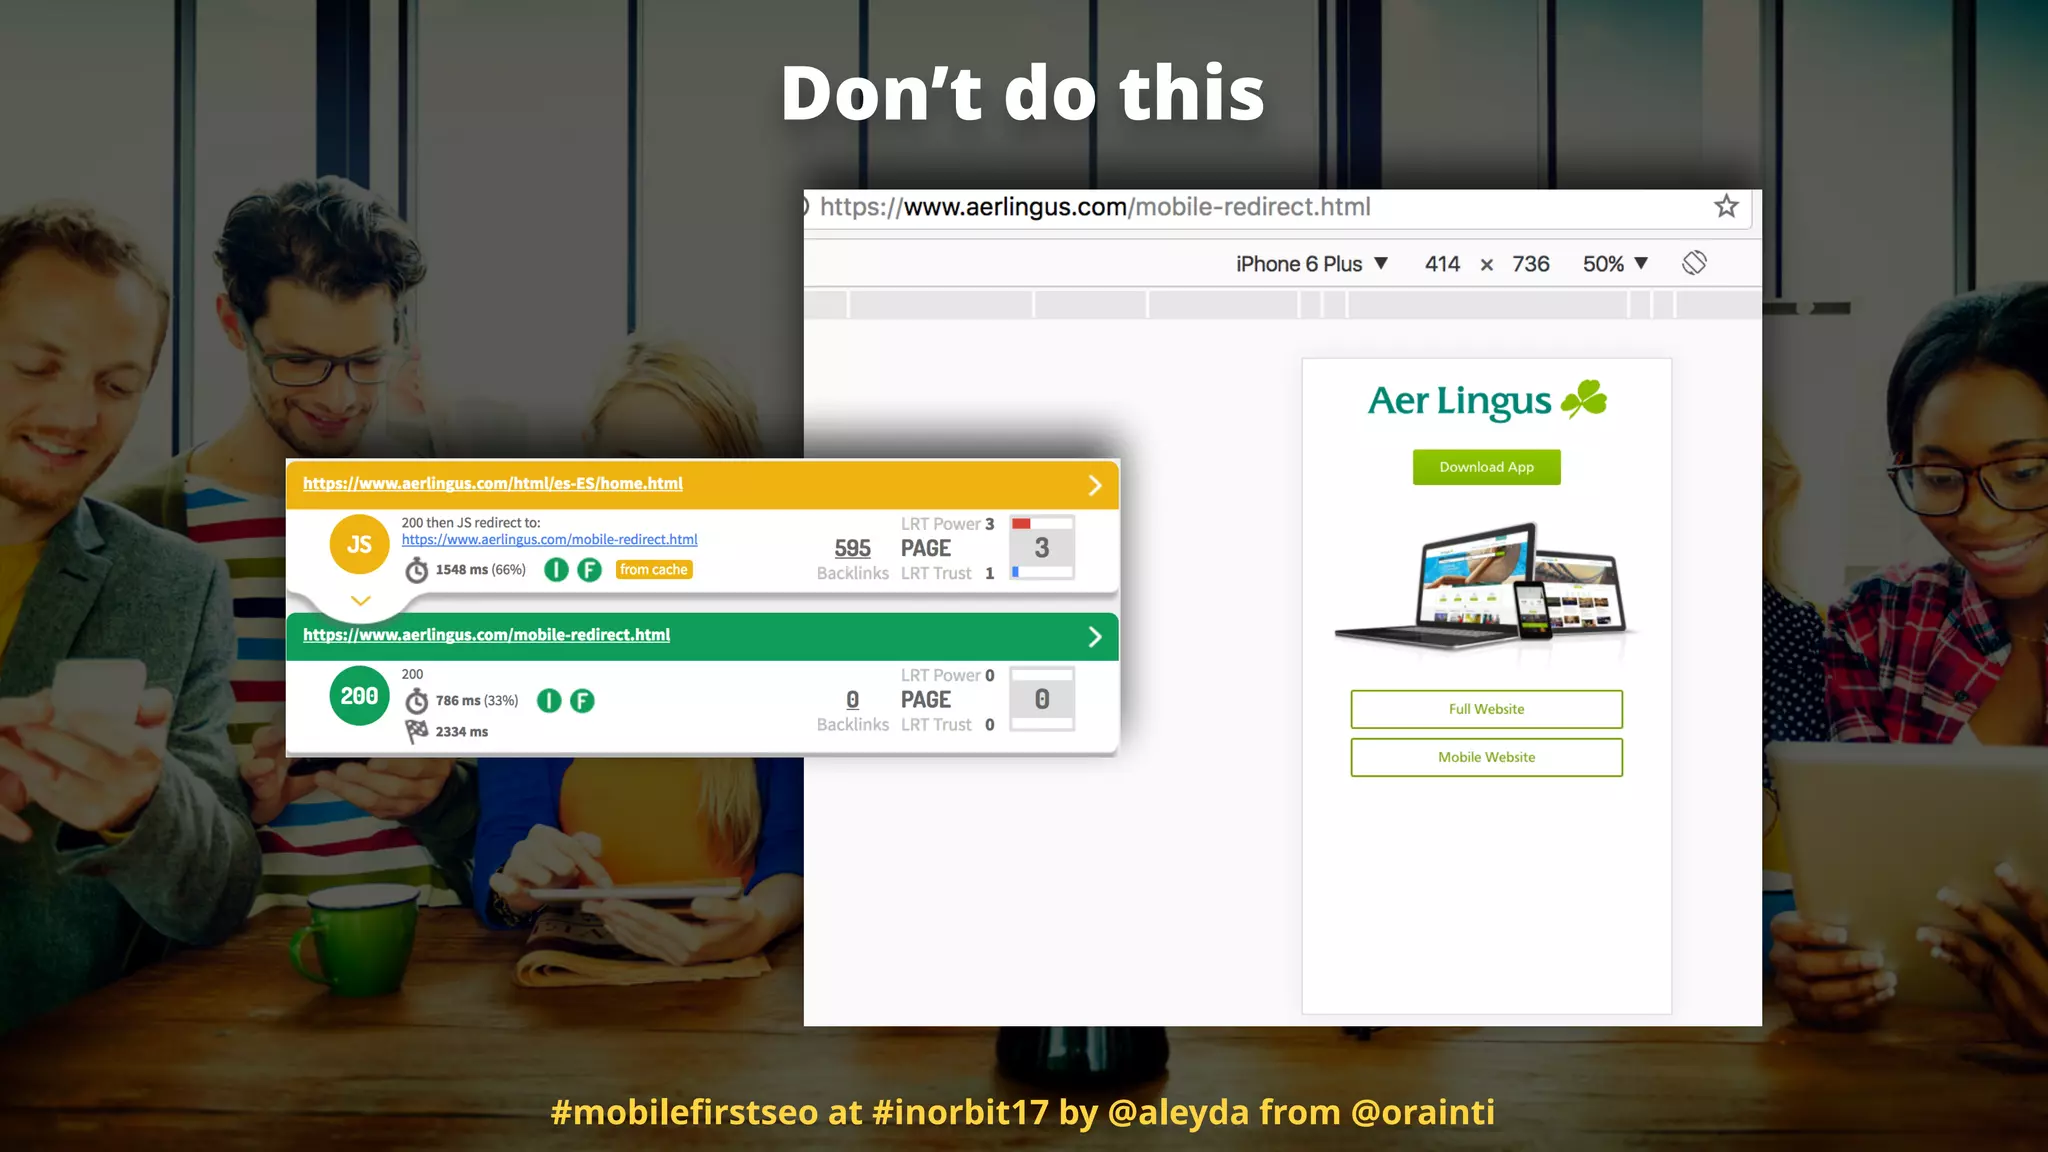Expand arrow on the yellow home.html row
This screenshot has height=1152, width=2048.
(1095, 485)
